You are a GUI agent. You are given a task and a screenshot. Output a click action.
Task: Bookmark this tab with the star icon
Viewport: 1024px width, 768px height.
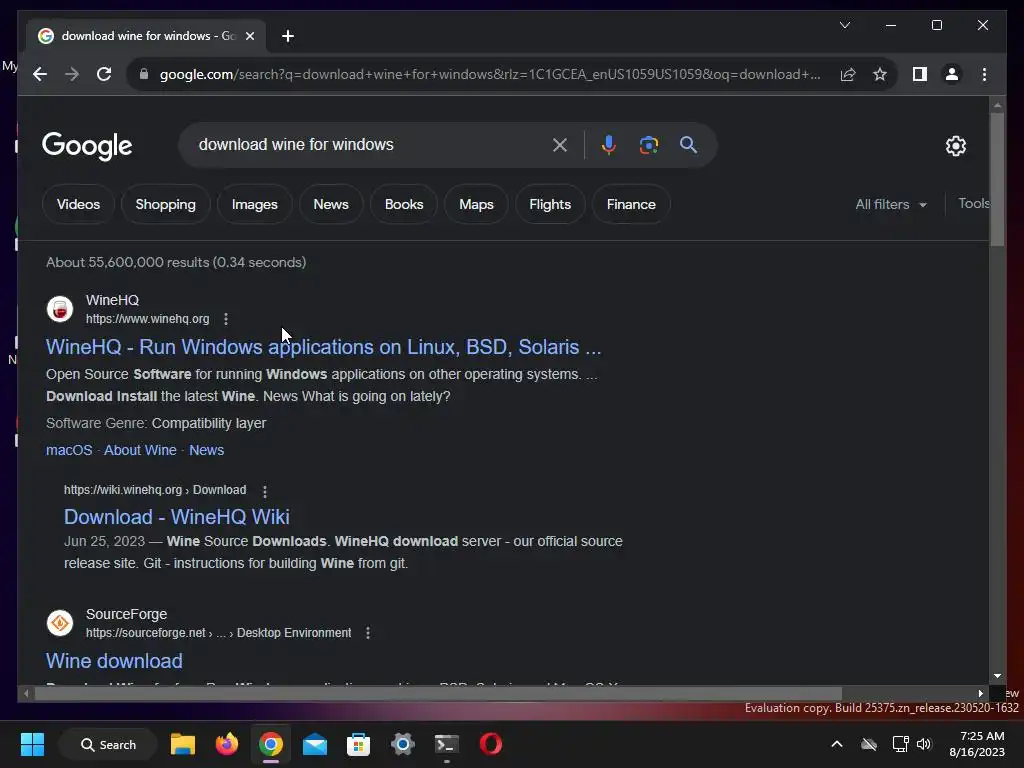(x=880, y=74)
